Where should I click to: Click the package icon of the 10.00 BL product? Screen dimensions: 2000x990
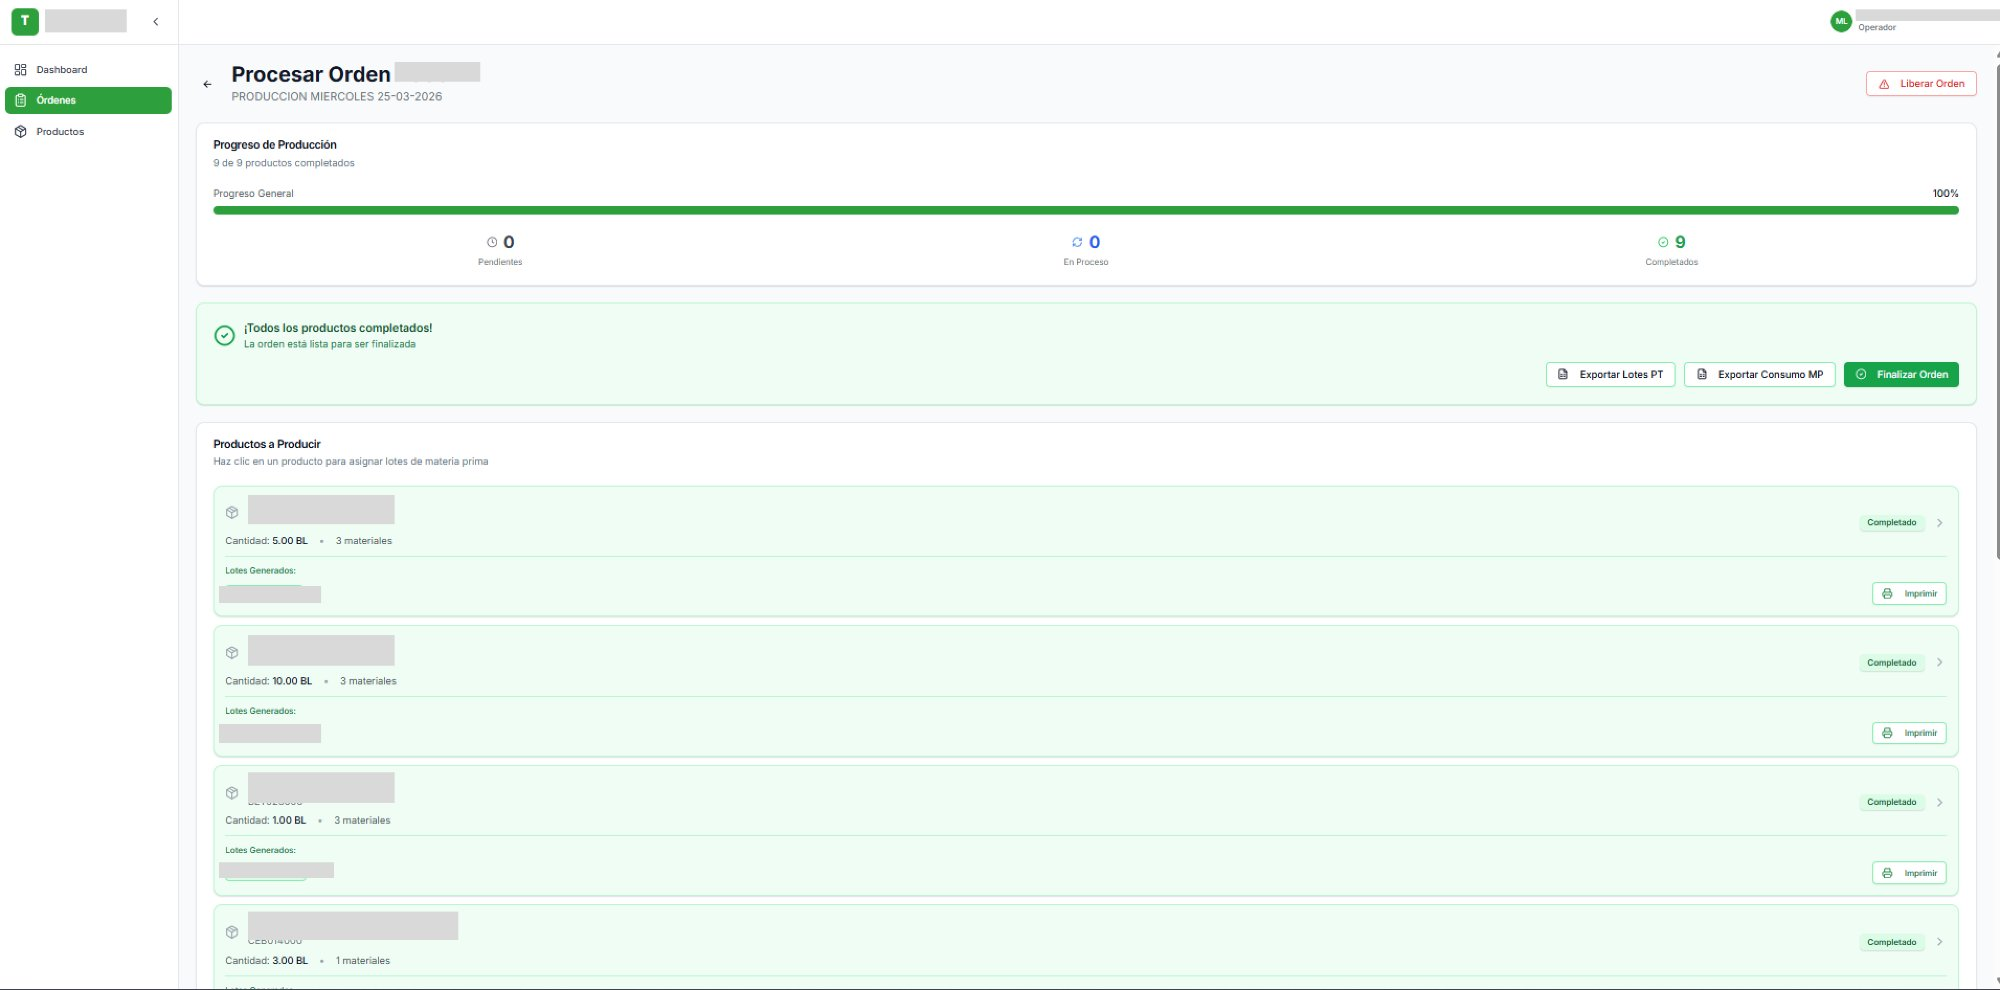pos(232,653)
